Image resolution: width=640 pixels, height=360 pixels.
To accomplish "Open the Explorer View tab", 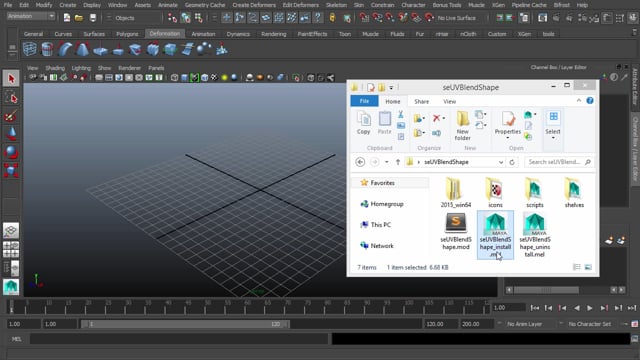I will tap(449, 101).
